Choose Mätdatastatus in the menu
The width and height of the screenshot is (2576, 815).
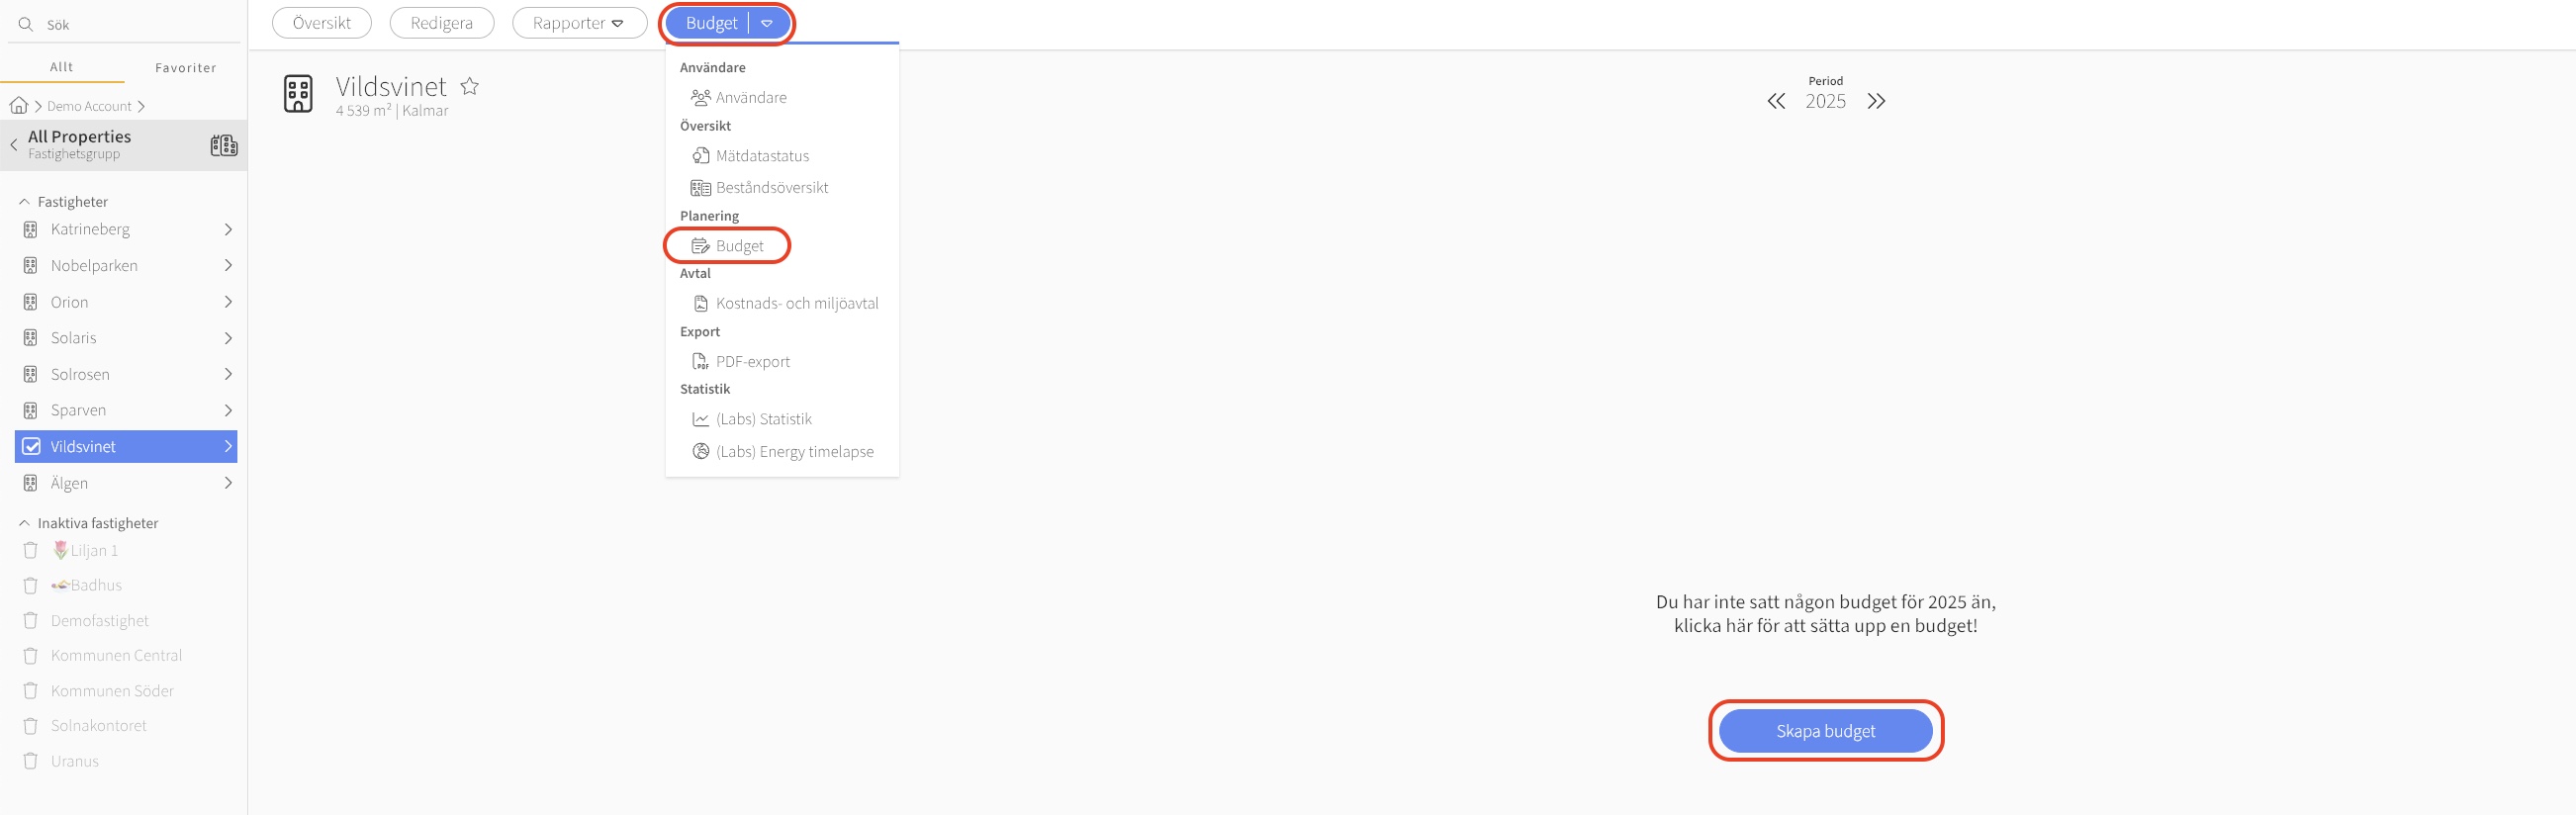click(x=761, y=155)
